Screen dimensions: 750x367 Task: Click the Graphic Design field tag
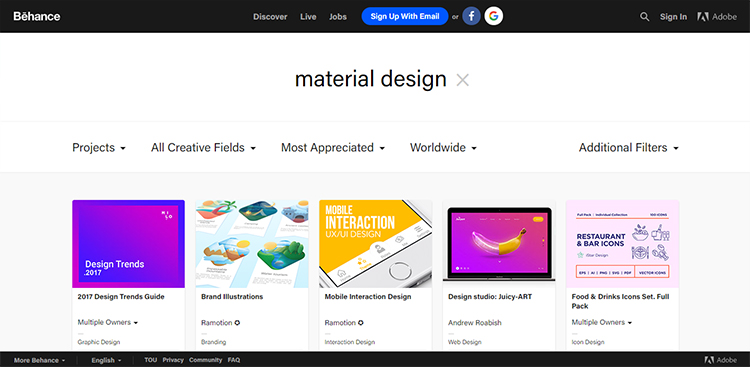(99, 342)
